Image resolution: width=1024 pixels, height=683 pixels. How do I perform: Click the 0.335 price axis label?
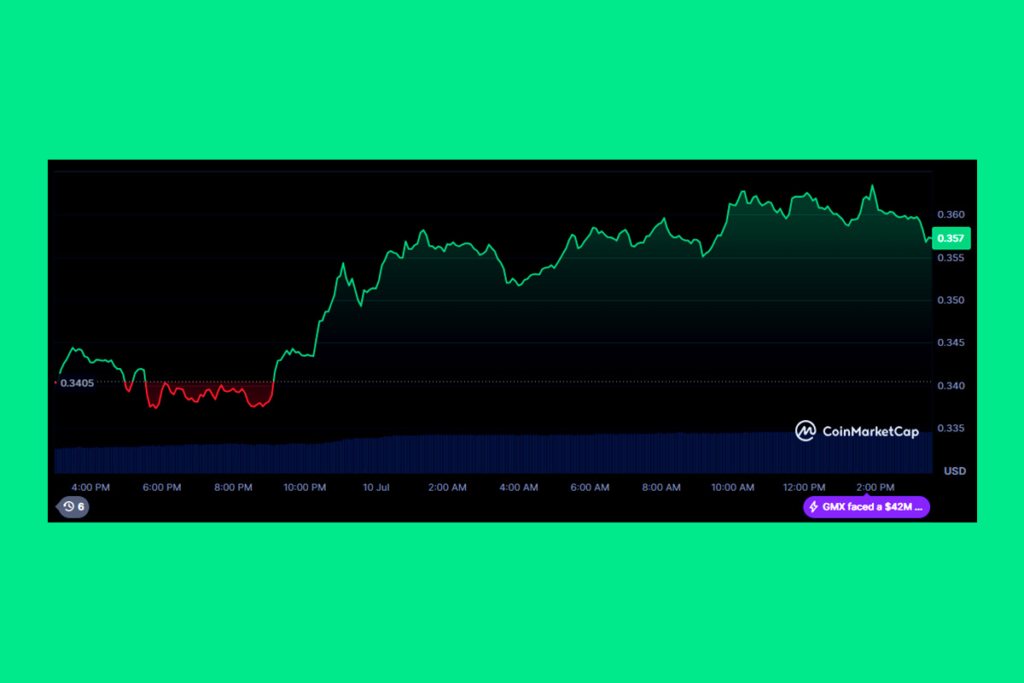point(951,429)
